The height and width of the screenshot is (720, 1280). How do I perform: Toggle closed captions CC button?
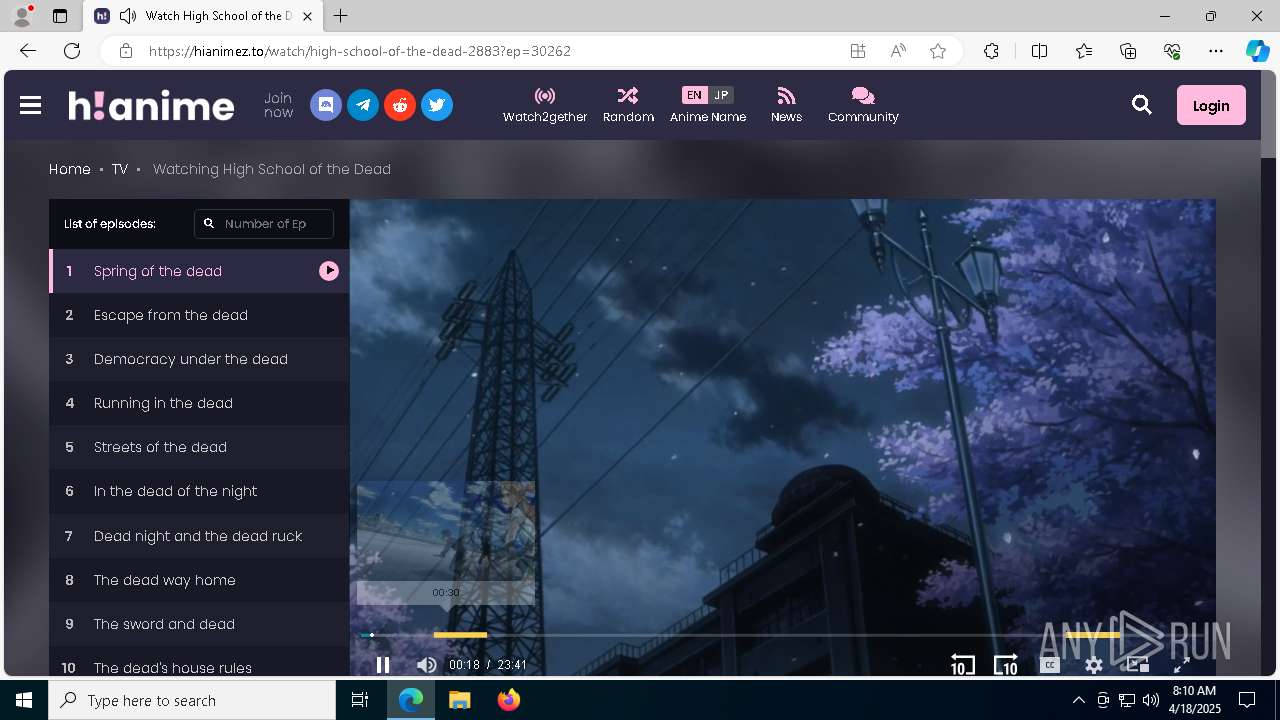[x=1049, y=665]
